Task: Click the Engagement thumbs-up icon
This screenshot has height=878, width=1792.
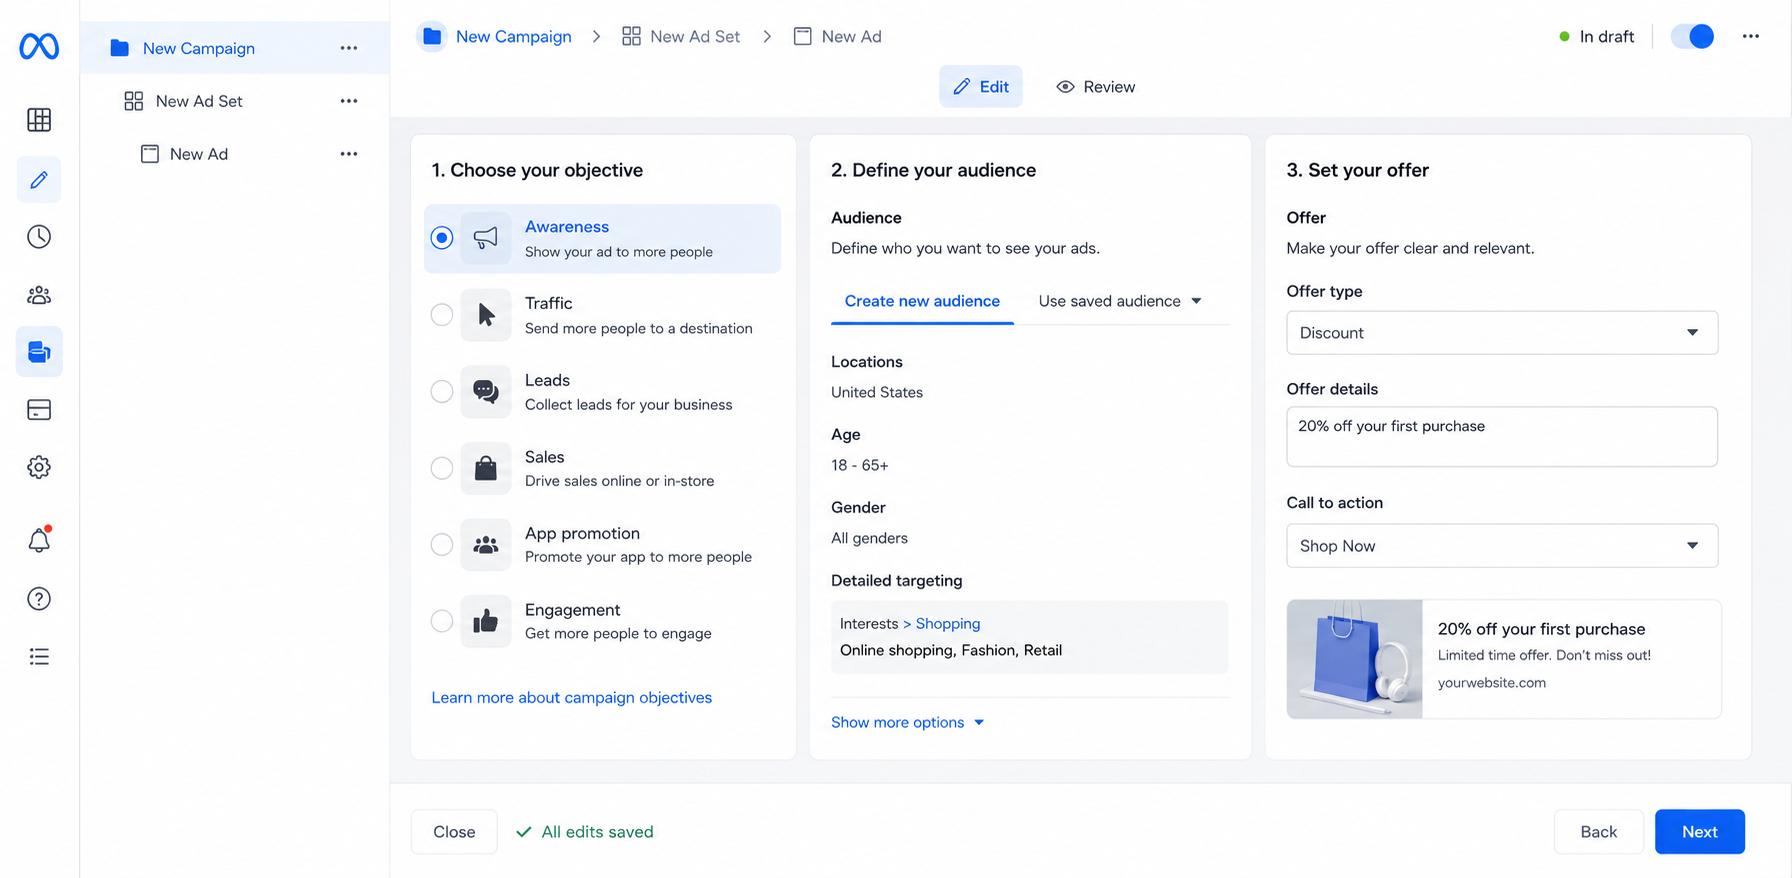Action: click(486, 621)
